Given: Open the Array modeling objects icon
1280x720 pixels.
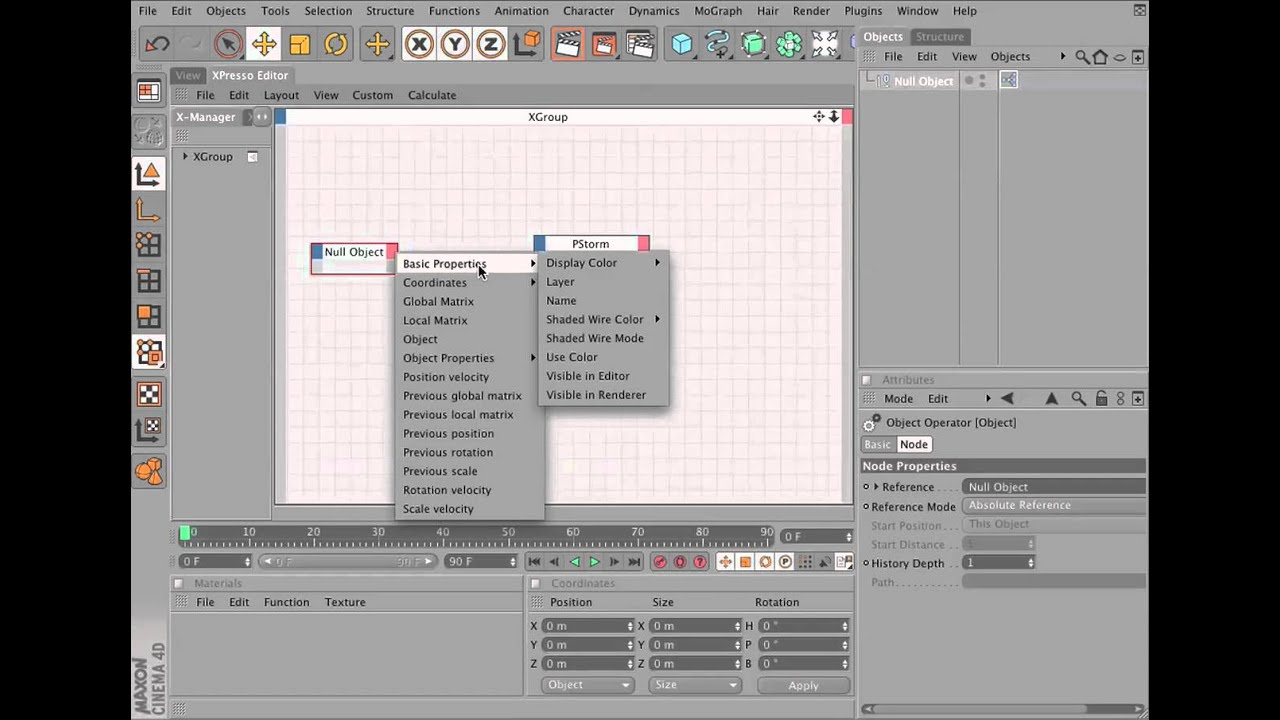Looking at the screenshot, I should click(x=790, y=44).
